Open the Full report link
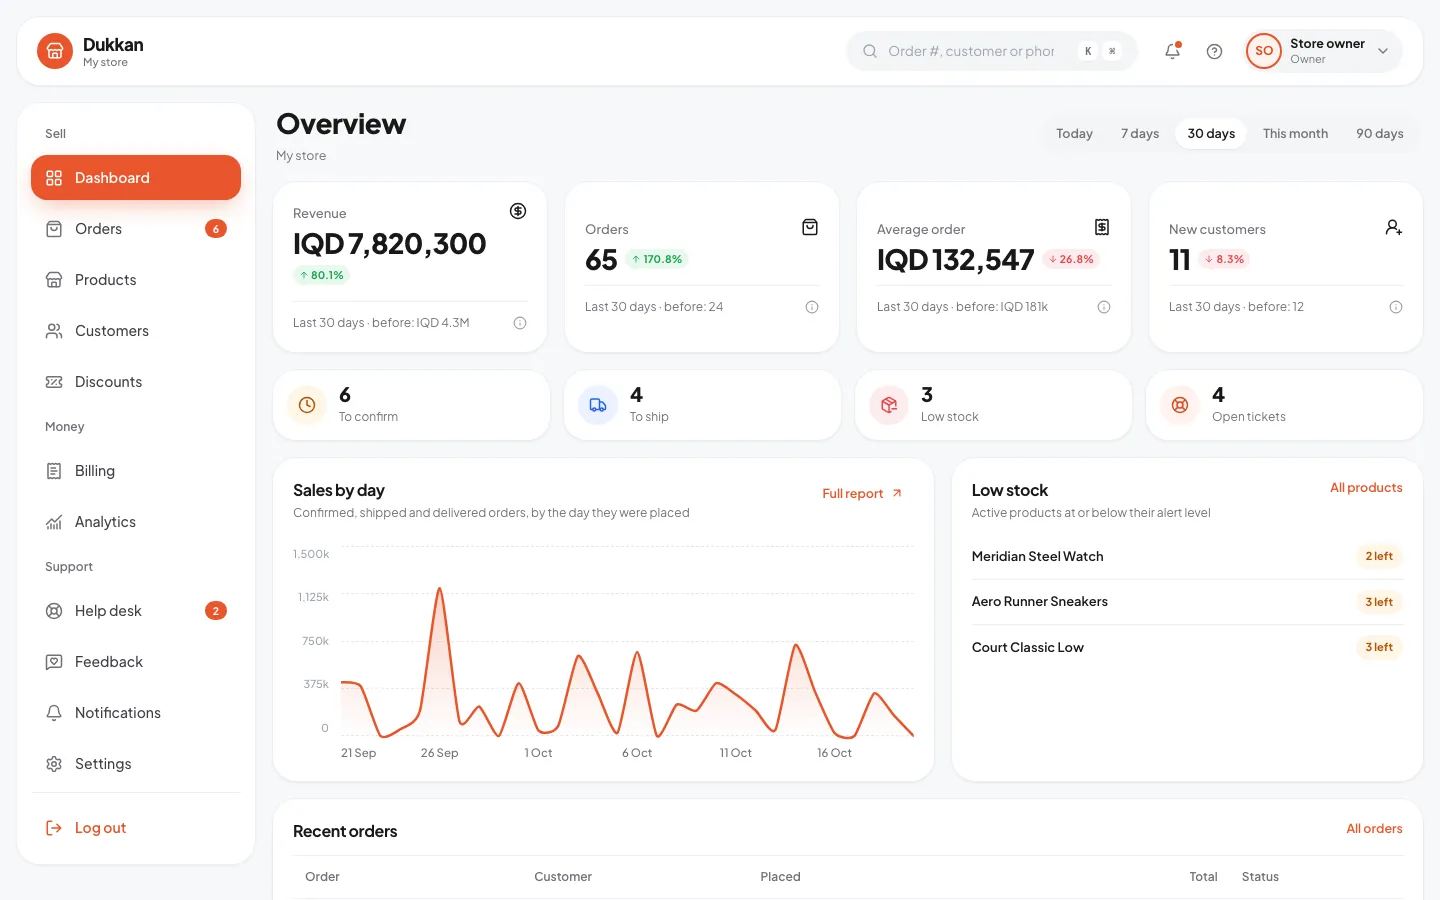Viewport: 1440px width, 900px height. (862, 493)
